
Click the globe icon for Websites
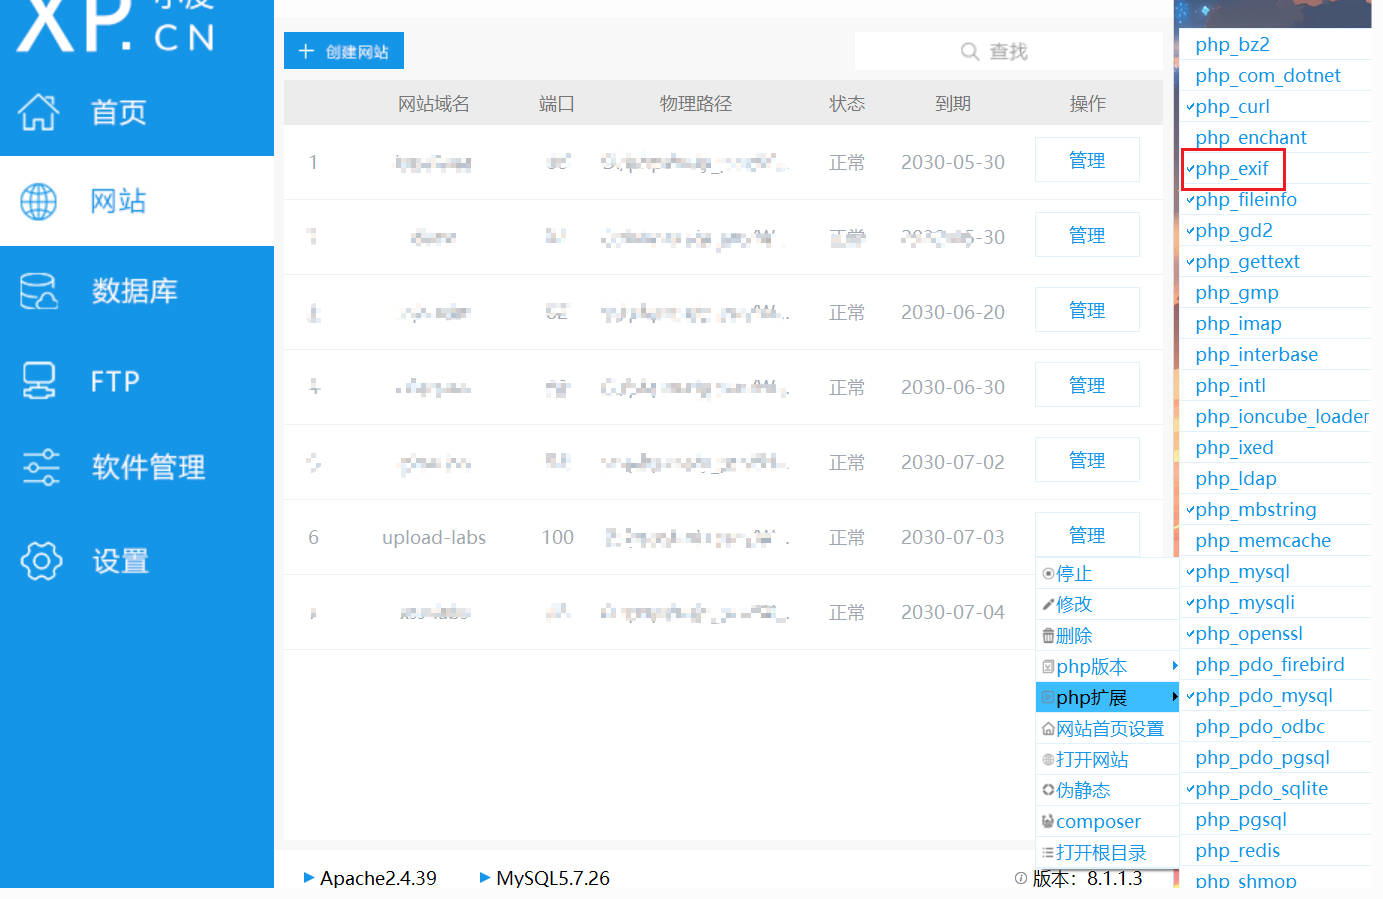tap(39, 201)
